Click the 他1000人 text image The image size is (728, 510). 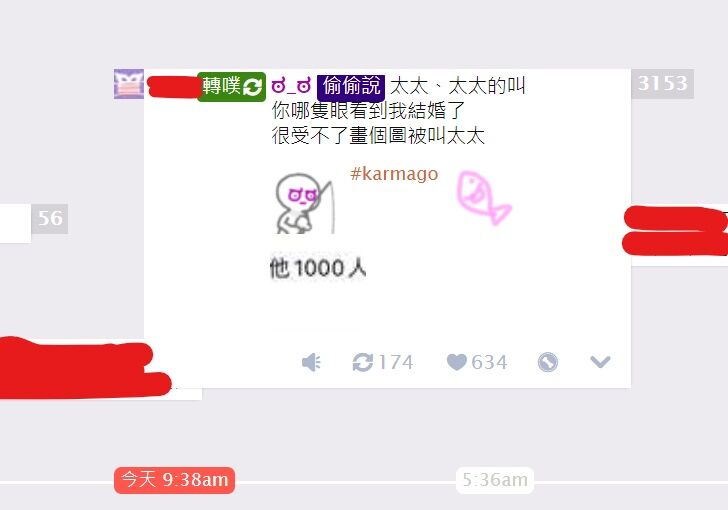pos(318,268)
